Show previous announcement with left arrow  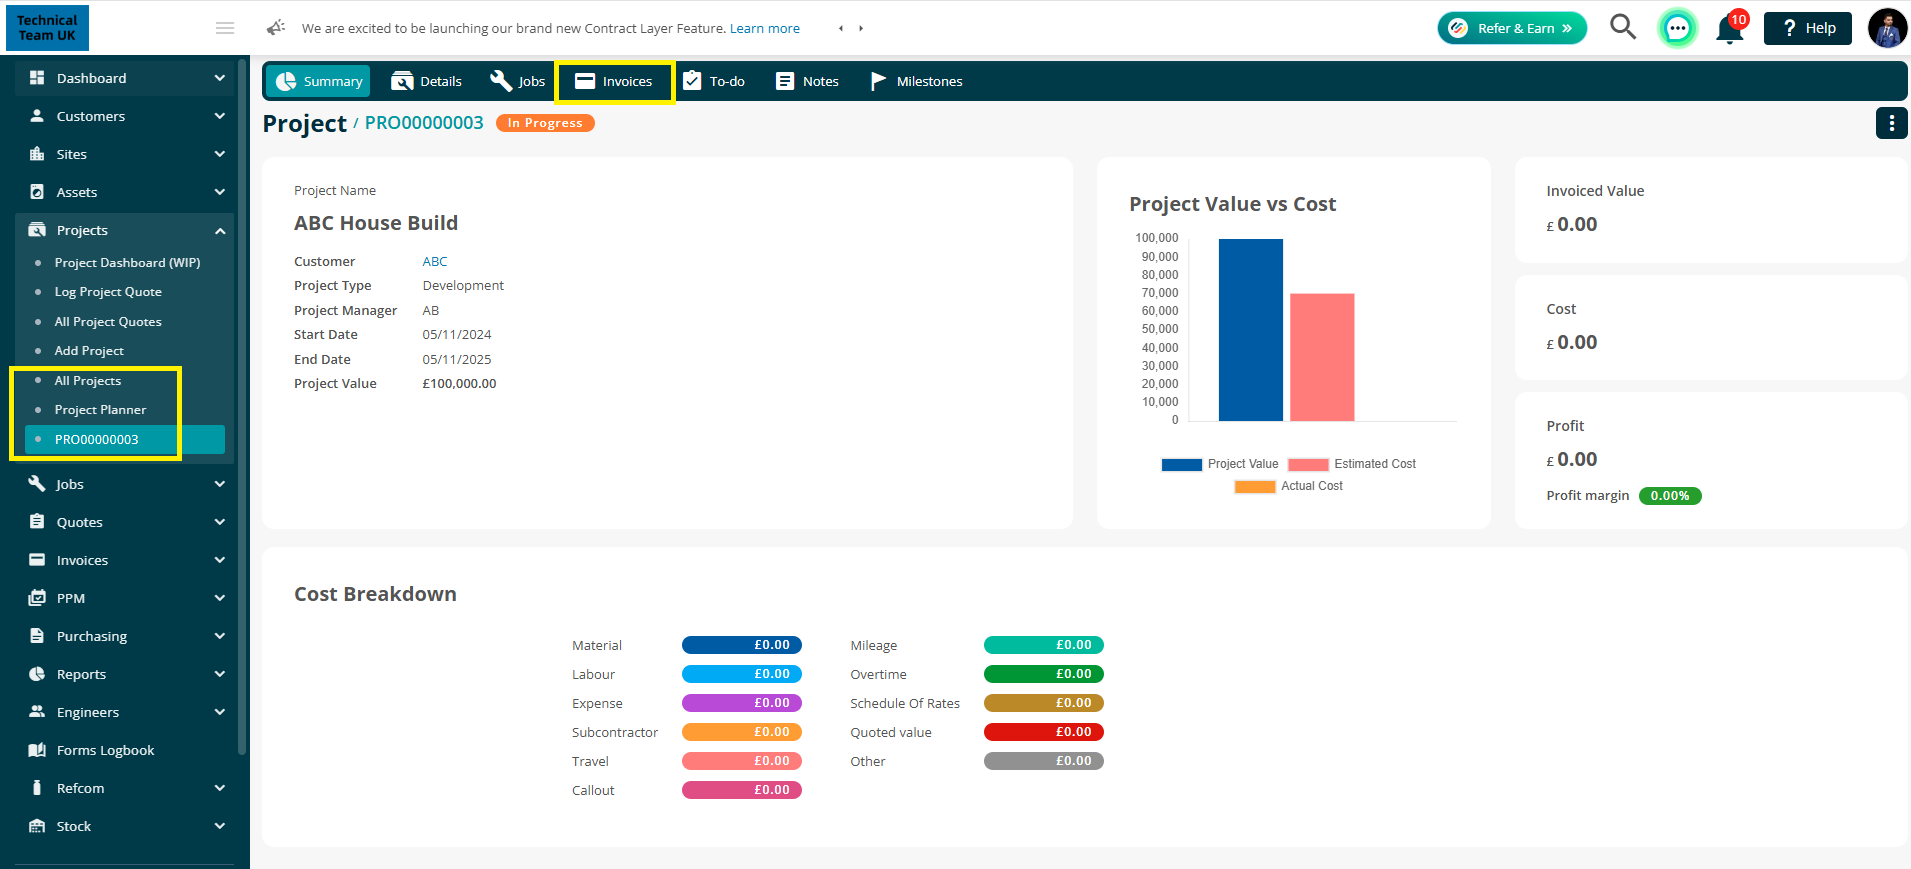click(841, 28)
